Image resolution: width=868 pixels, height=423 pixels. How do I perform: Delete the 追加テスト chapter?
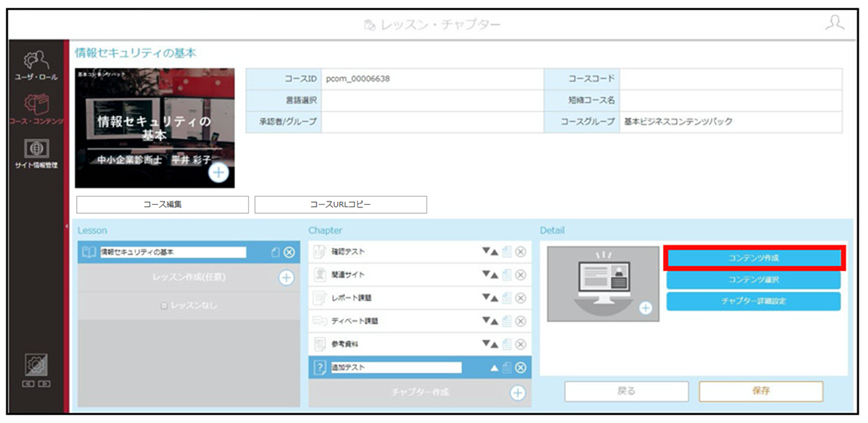520,368
